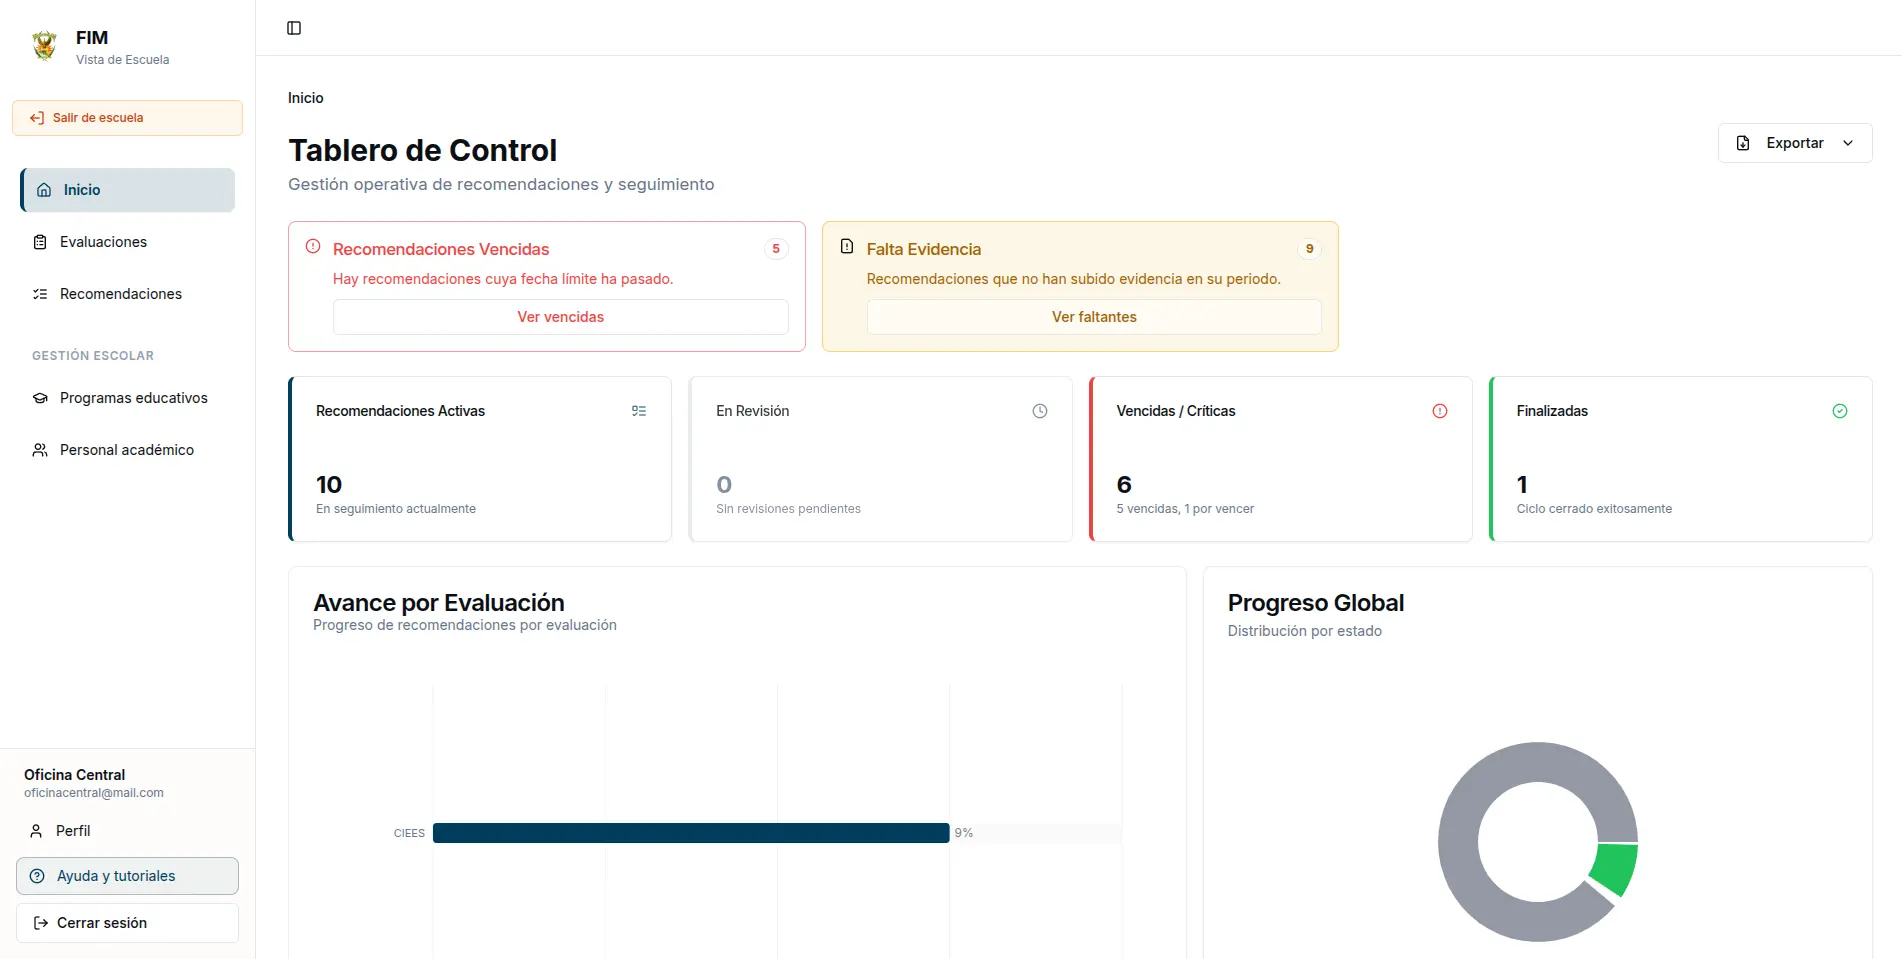Click the 9% value next to the bar
Viewport: 1902px width, 959px height.
point(964,833)
